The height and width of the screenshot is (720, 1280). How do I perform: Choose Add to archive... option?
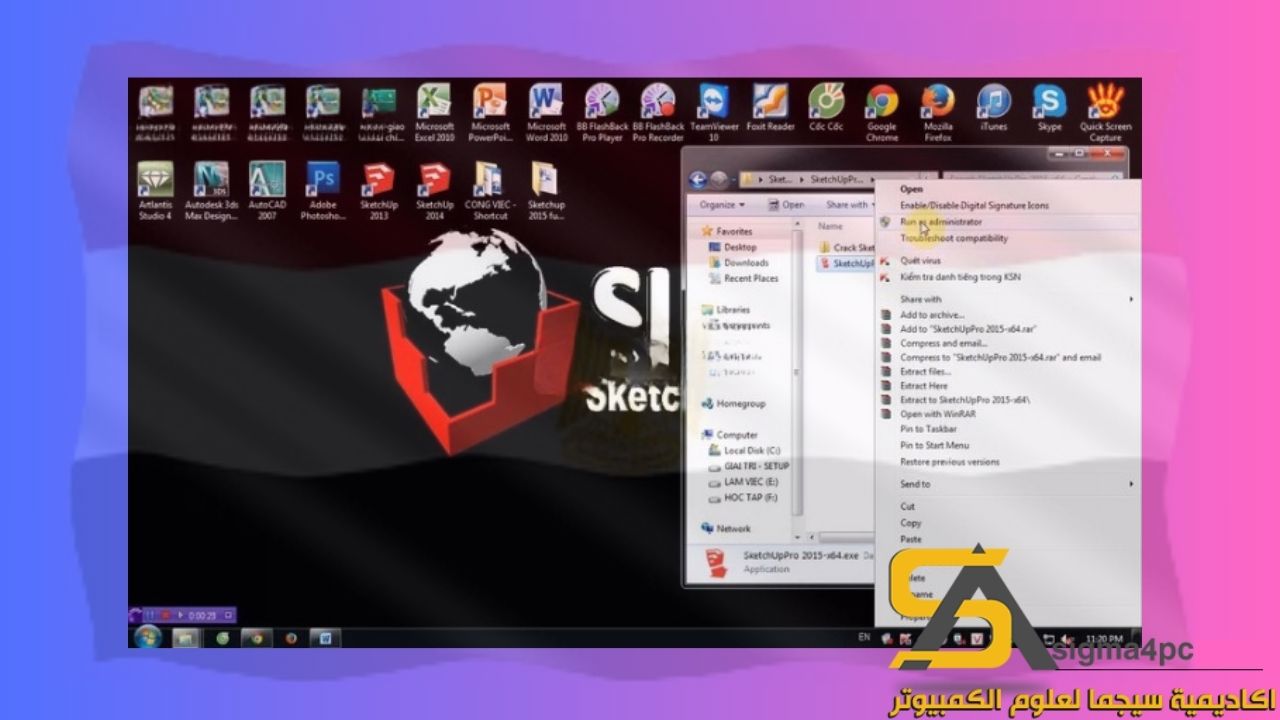click(932, 315)
